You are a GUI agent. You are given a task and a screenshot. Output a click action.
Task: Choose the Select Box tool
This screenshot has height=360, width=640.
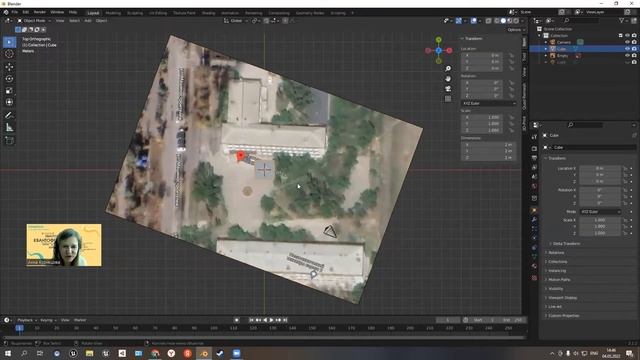coord(9,42)
